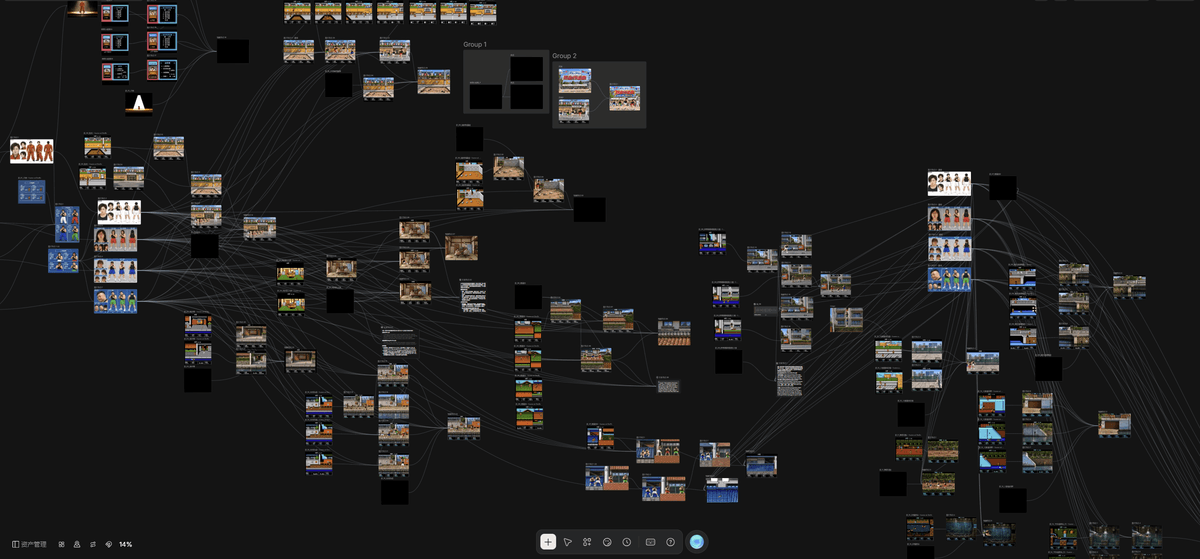Select the white cone light image node
Image resolution: width=1200 pixels, height=559 pixels.
tap(139, 103)
